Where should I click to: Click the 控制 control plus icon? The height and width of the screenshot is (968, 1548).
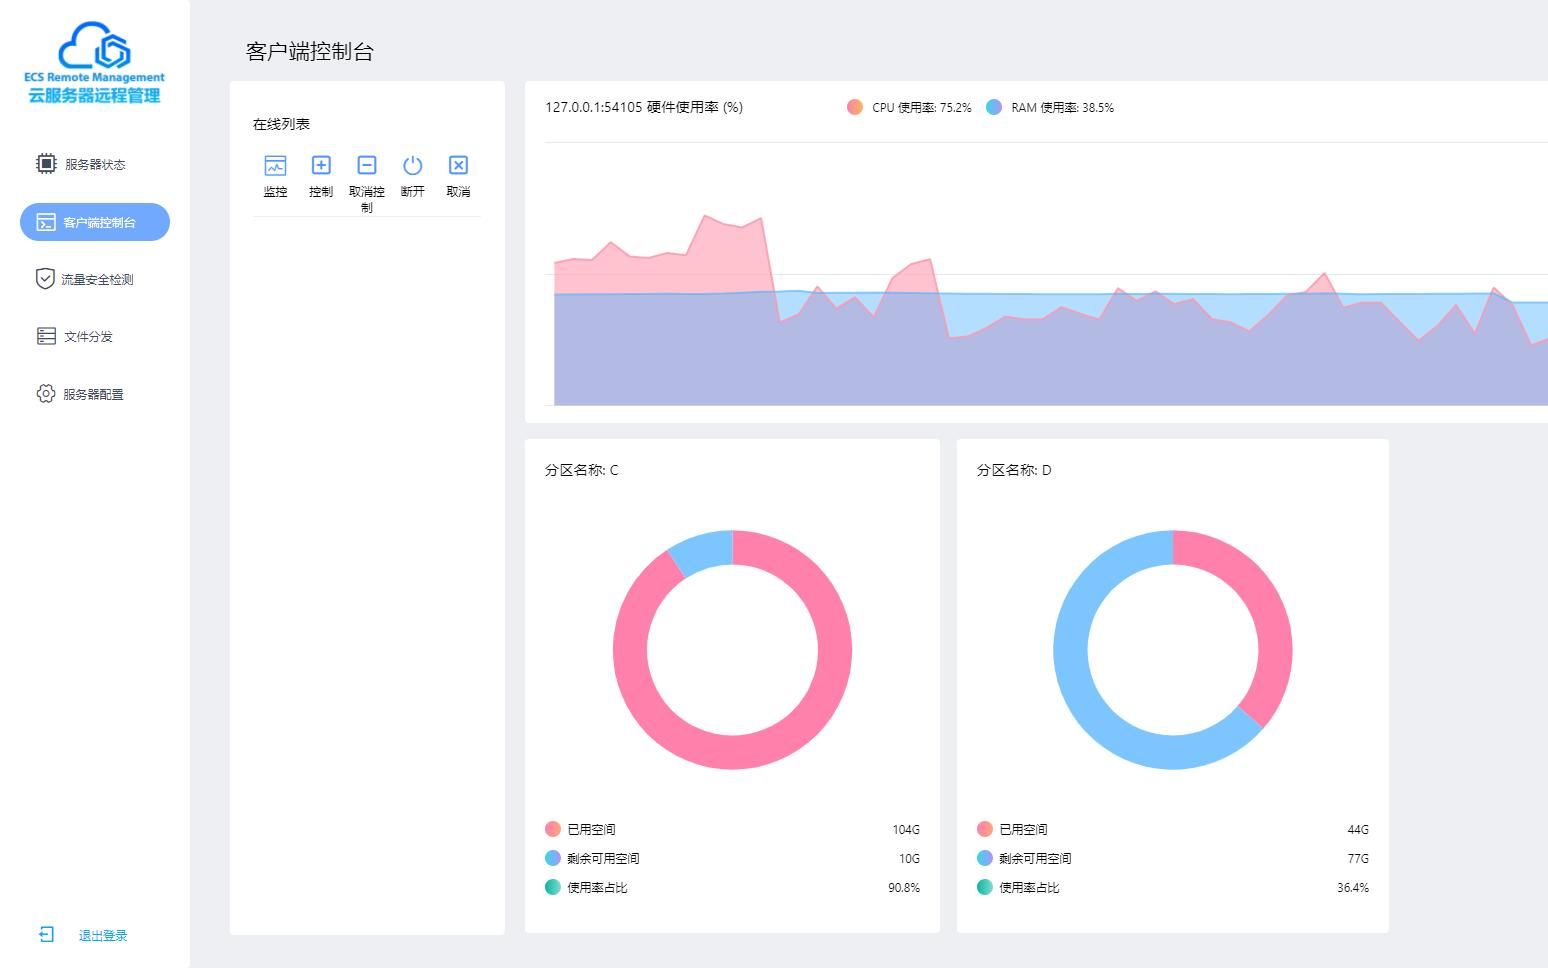point(321,165)
